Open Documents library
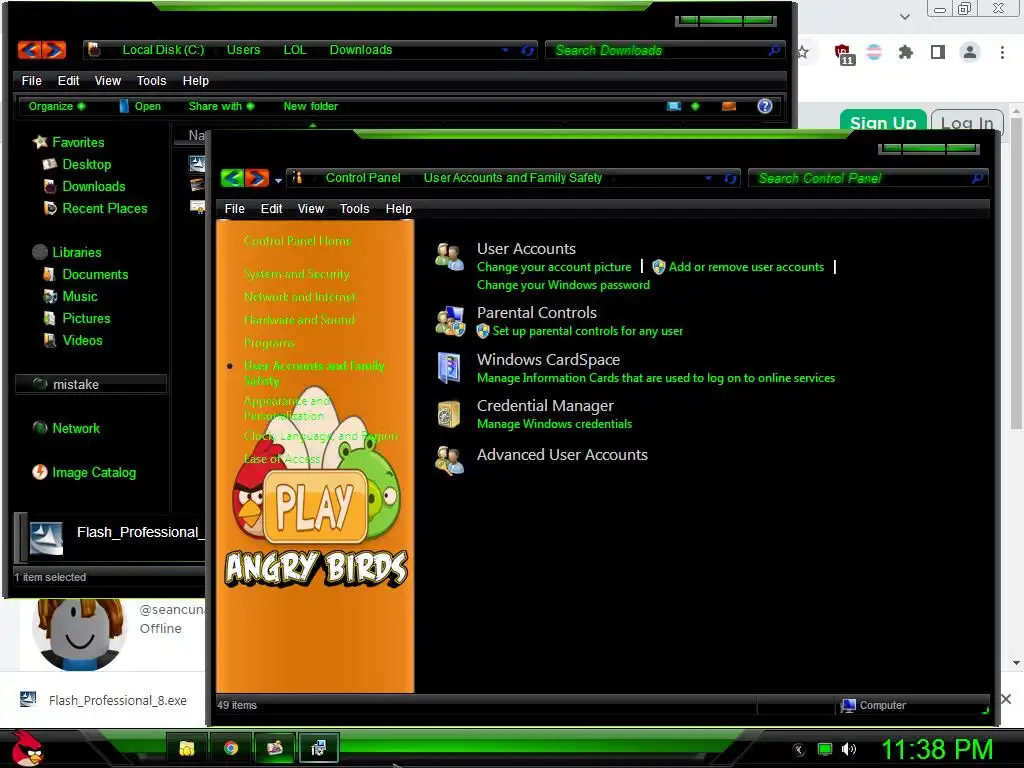Screen dimensions: 1024x768 tap(95, 274)
